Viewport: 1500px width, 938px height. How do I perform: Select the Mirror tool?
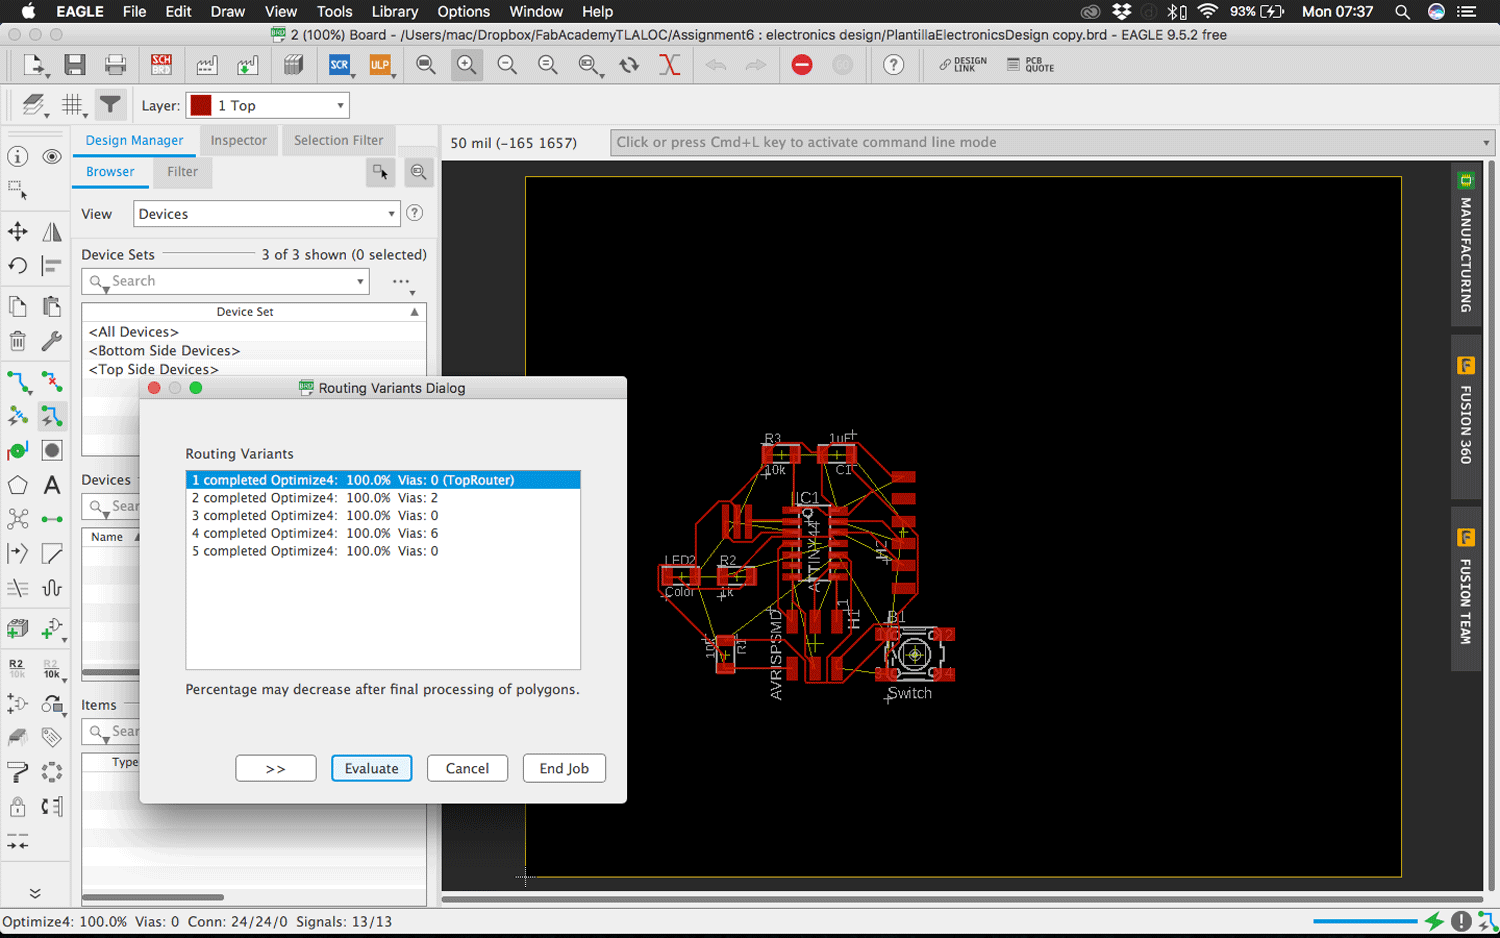[x=52, y=232]
